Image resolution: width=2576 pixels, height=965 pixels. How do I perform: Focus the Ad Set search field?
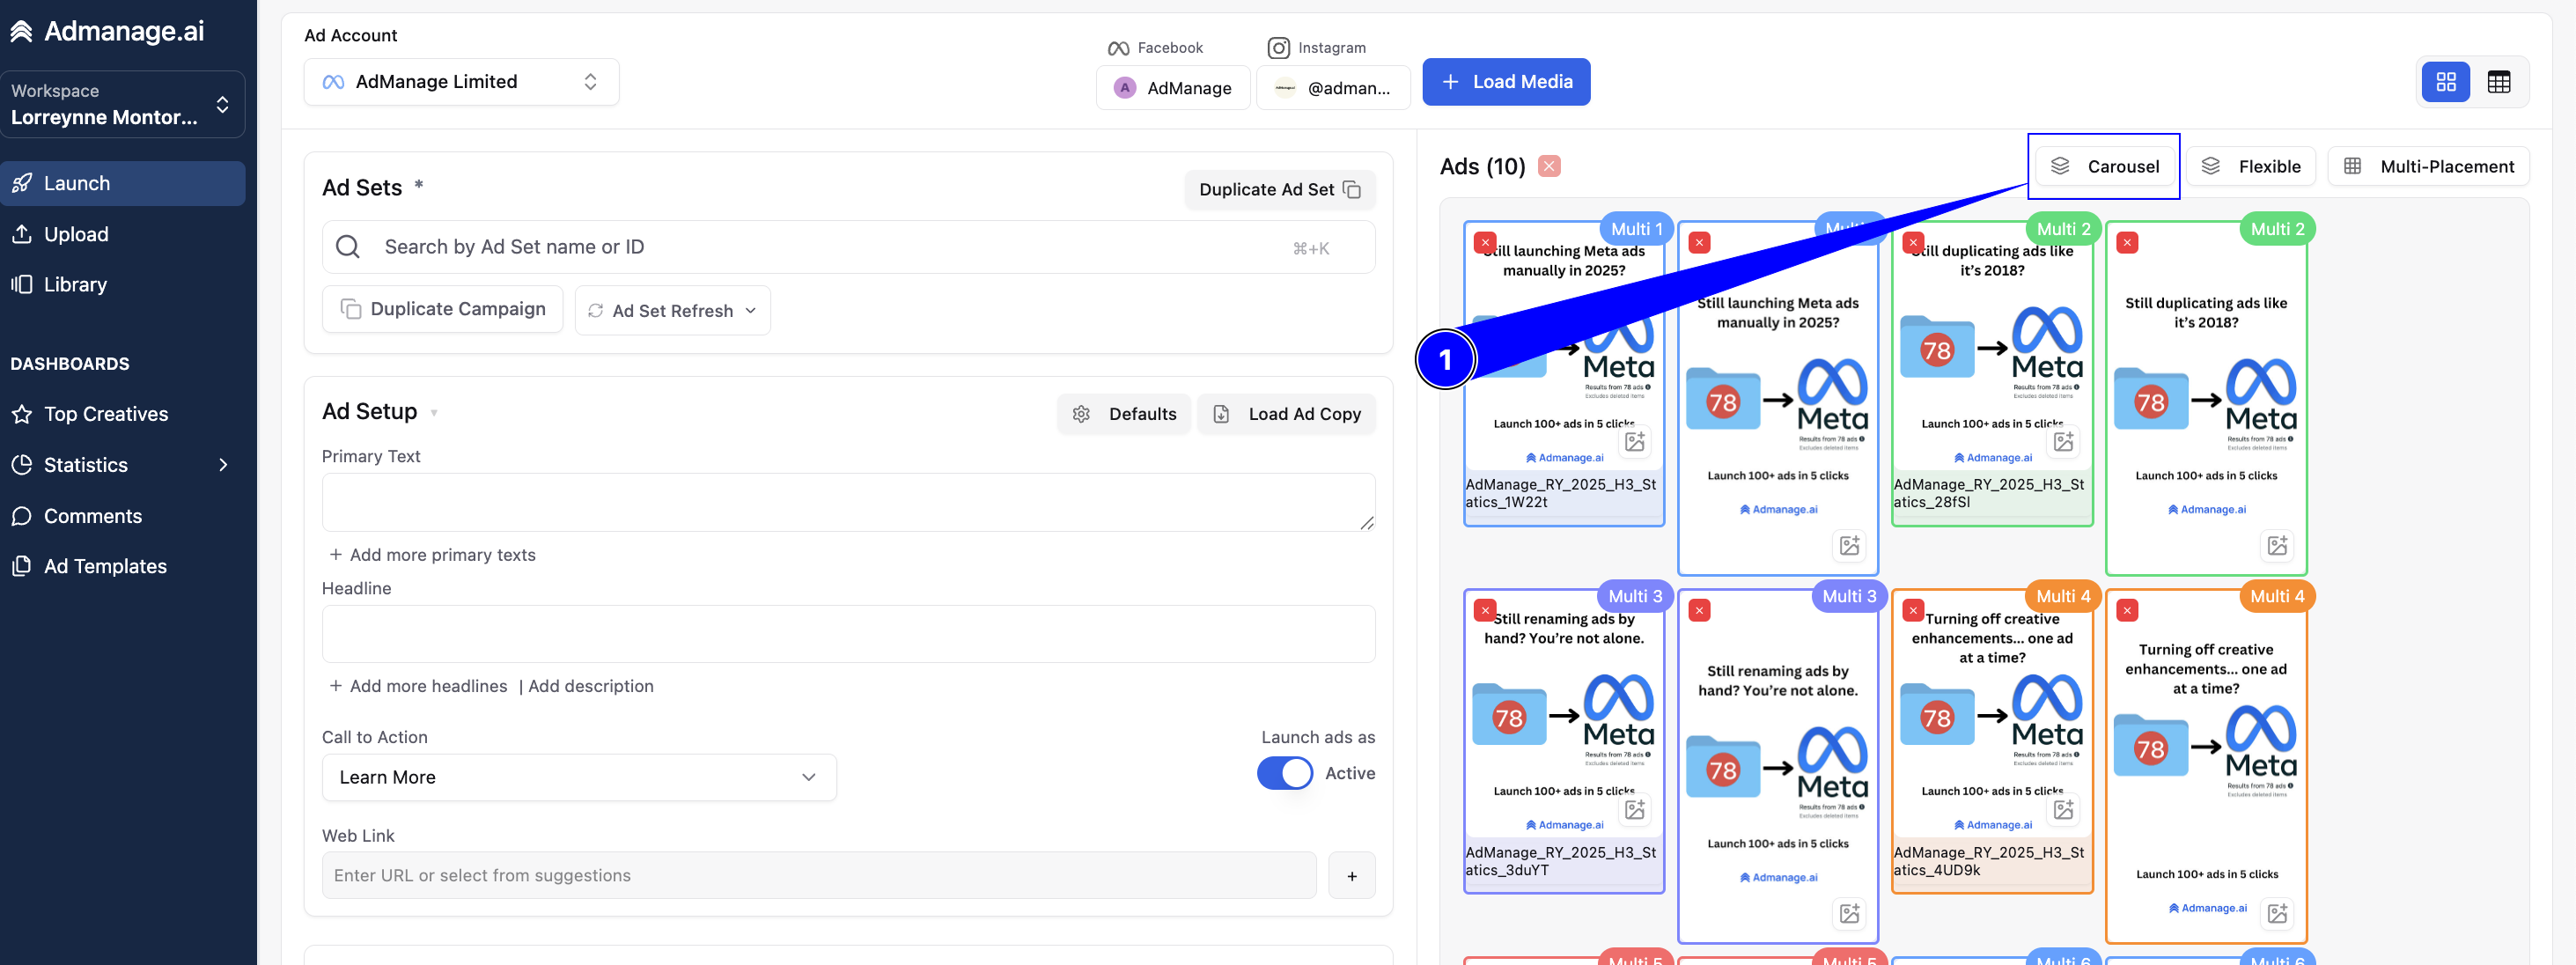coord(848,247)
